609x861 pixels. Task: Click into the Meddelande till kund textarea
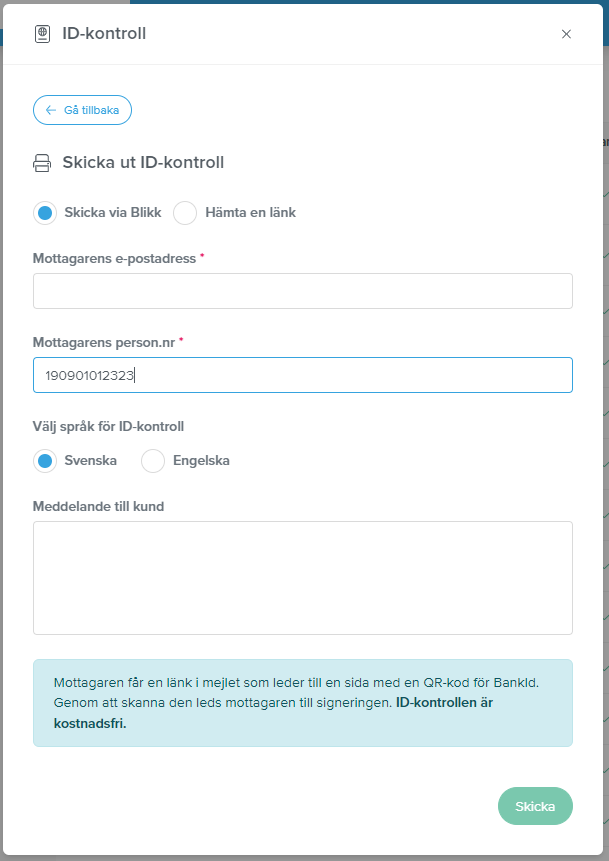tap(303, 578)
